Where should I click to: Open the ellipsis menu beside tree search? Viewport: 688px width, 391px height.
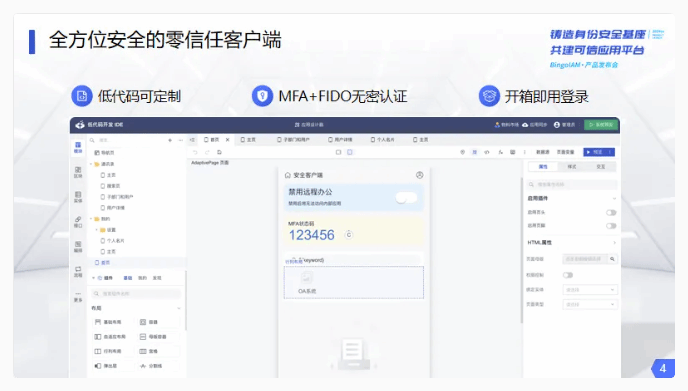(x=180, y=140)
